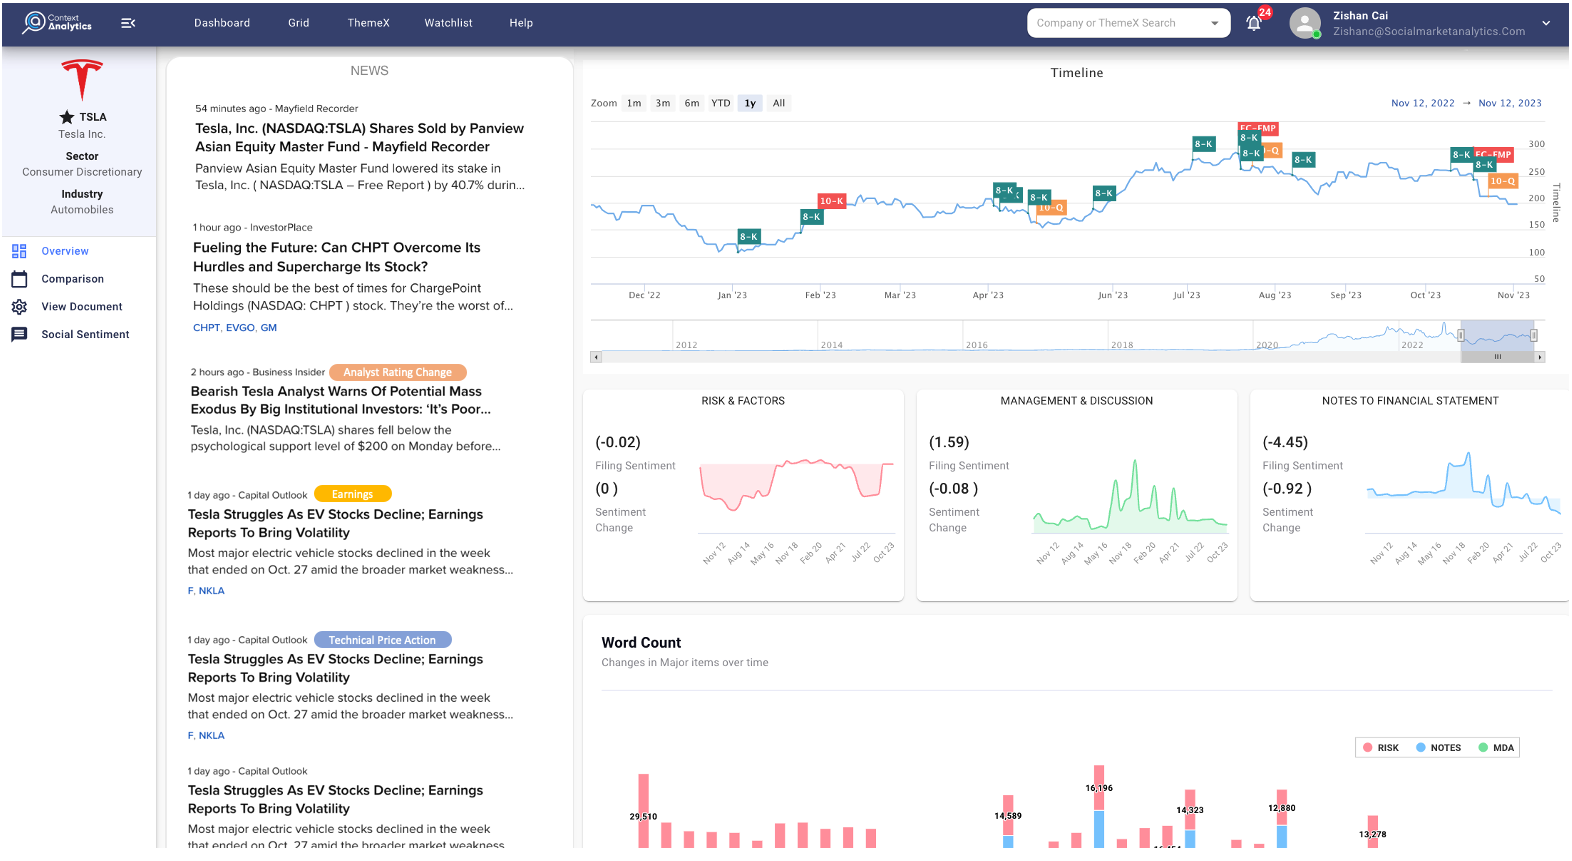Set chart zoom to 6m
The width and height of the screenshot is (1572, 861).
click(x=692, y=103)
